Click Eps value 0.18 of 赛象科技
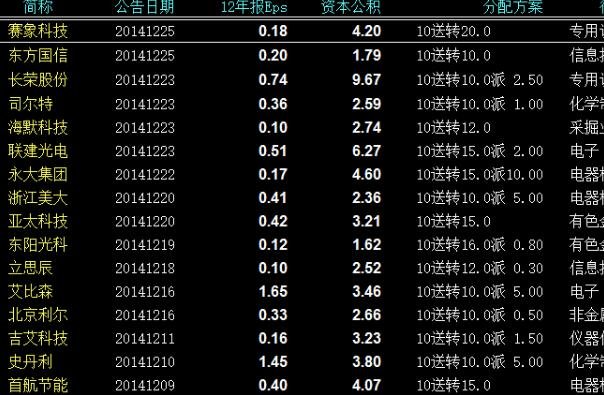This screenshot has width=604, height=395. (x=273, y=31)
